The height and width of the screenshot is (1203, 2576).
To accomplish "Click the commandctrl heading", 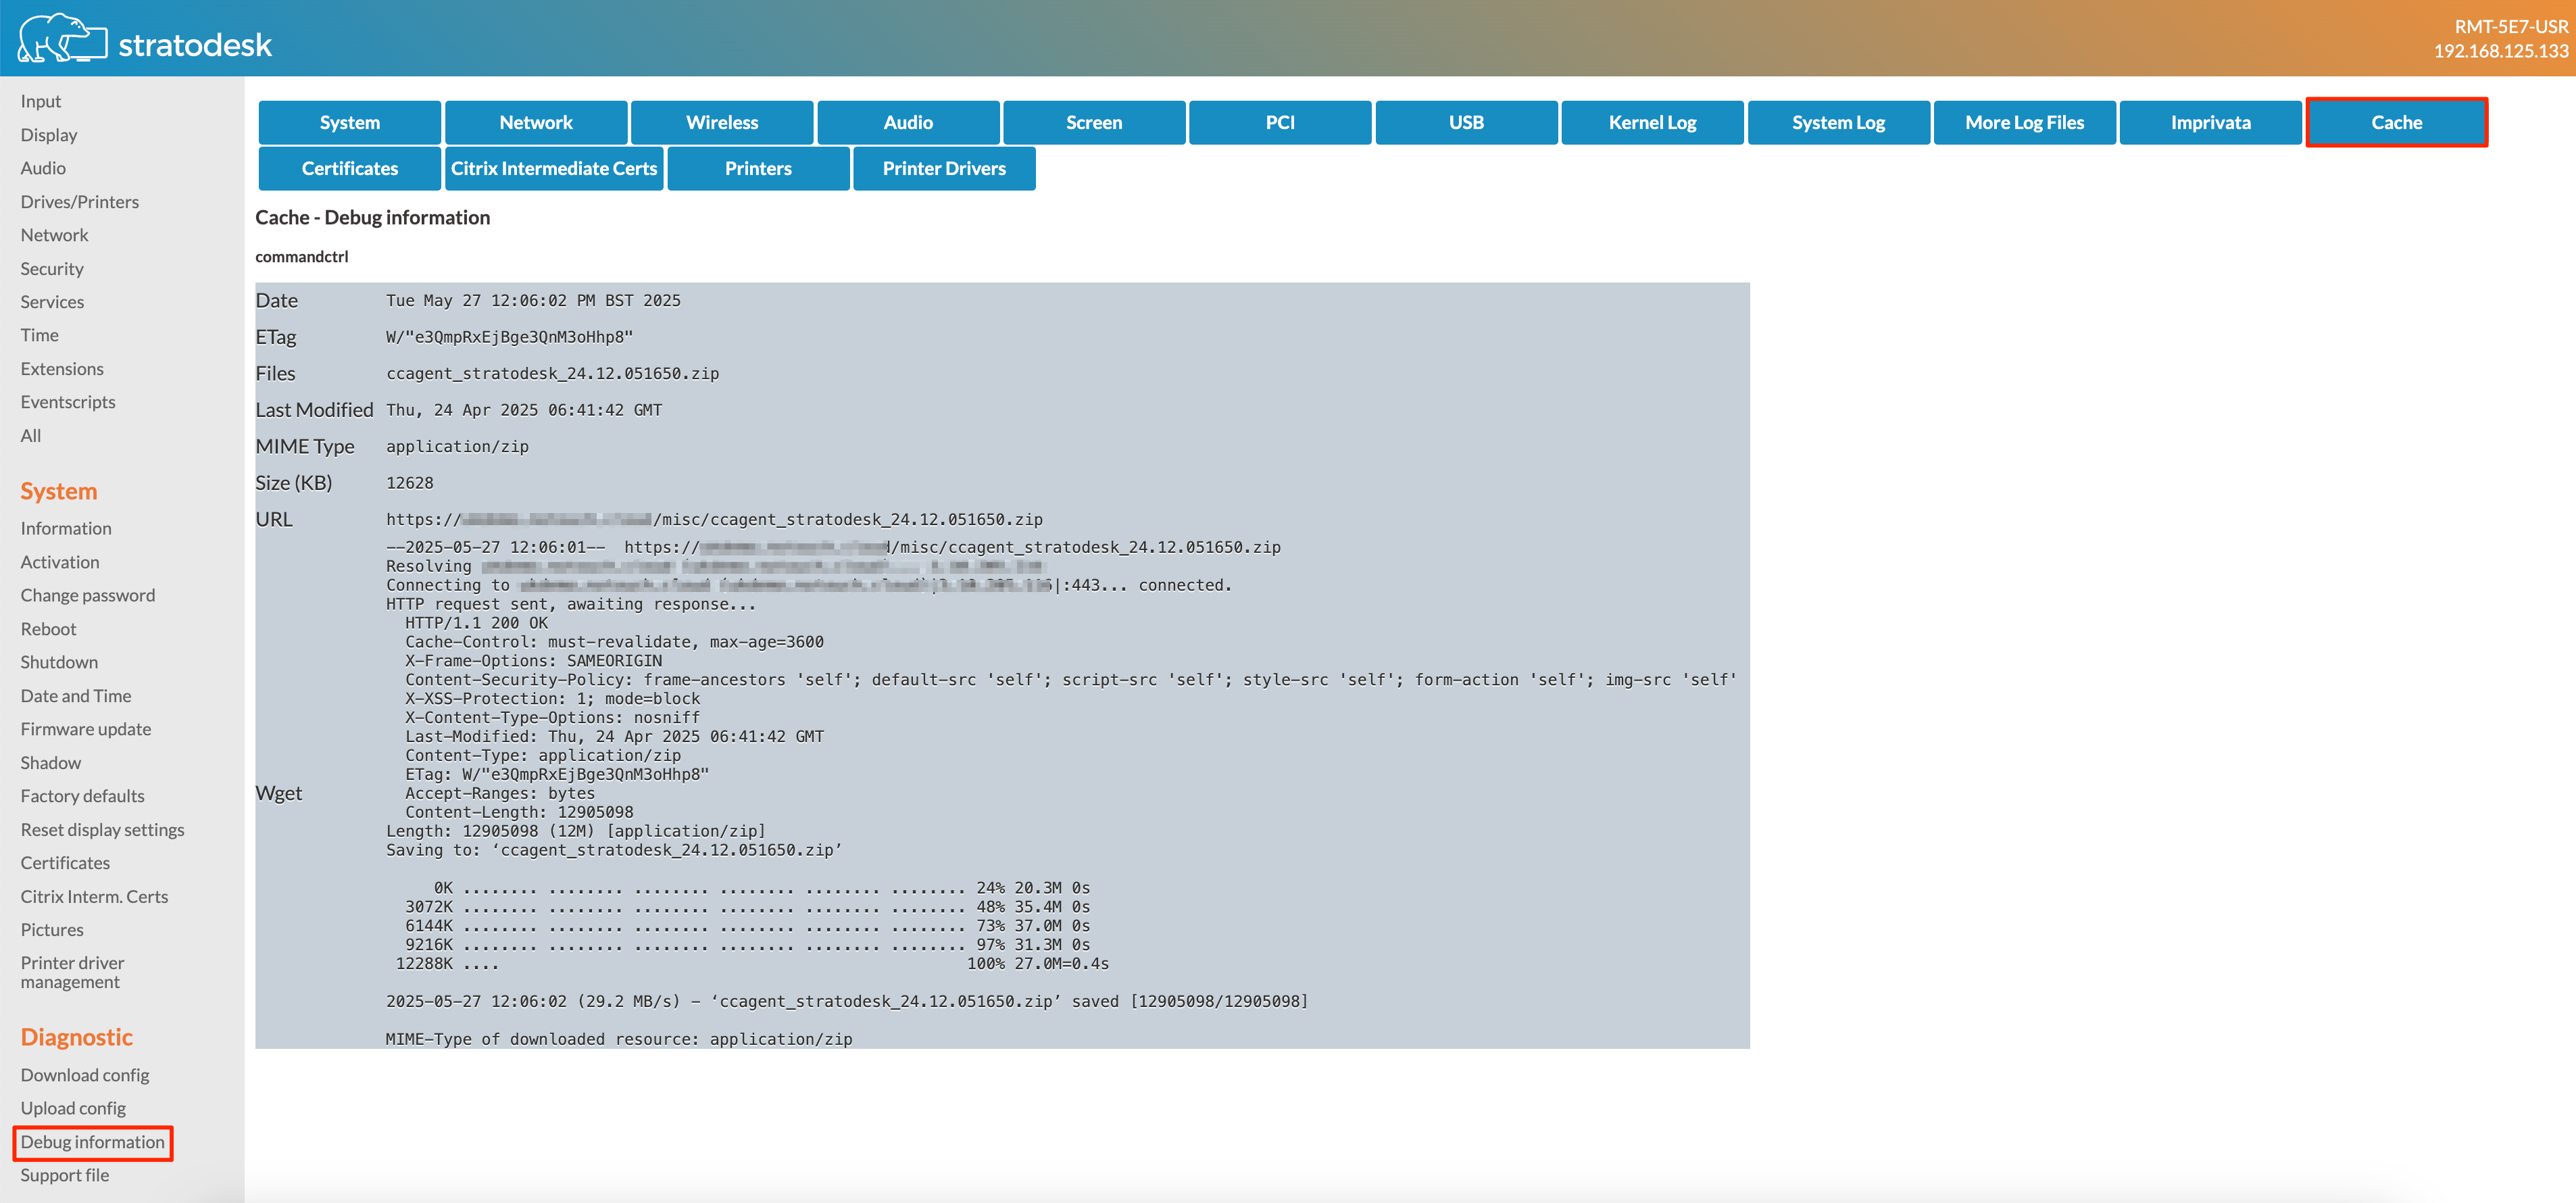I will 302,257.
